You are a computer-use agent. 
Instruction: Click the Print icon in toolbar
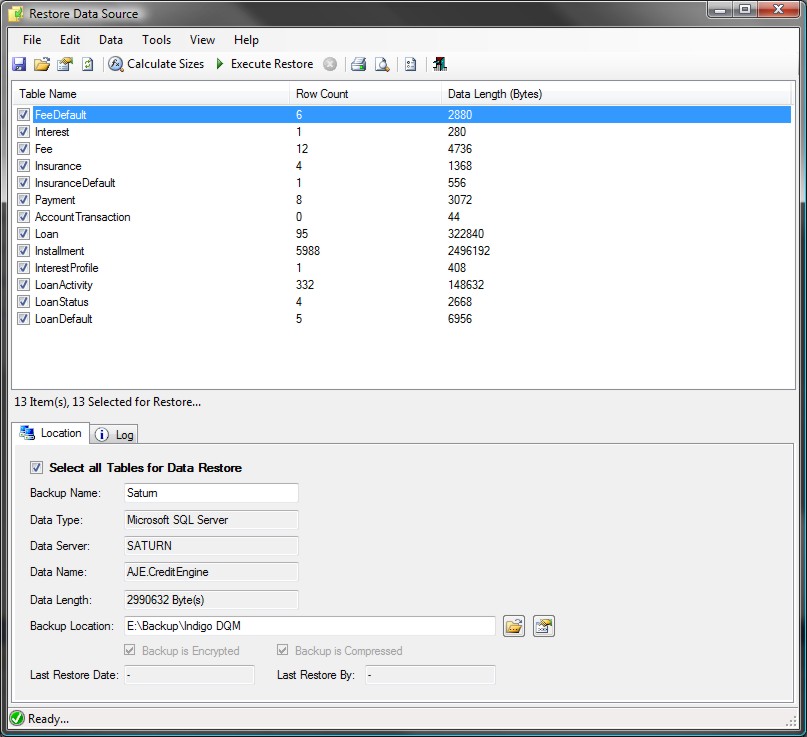(358, 64)
